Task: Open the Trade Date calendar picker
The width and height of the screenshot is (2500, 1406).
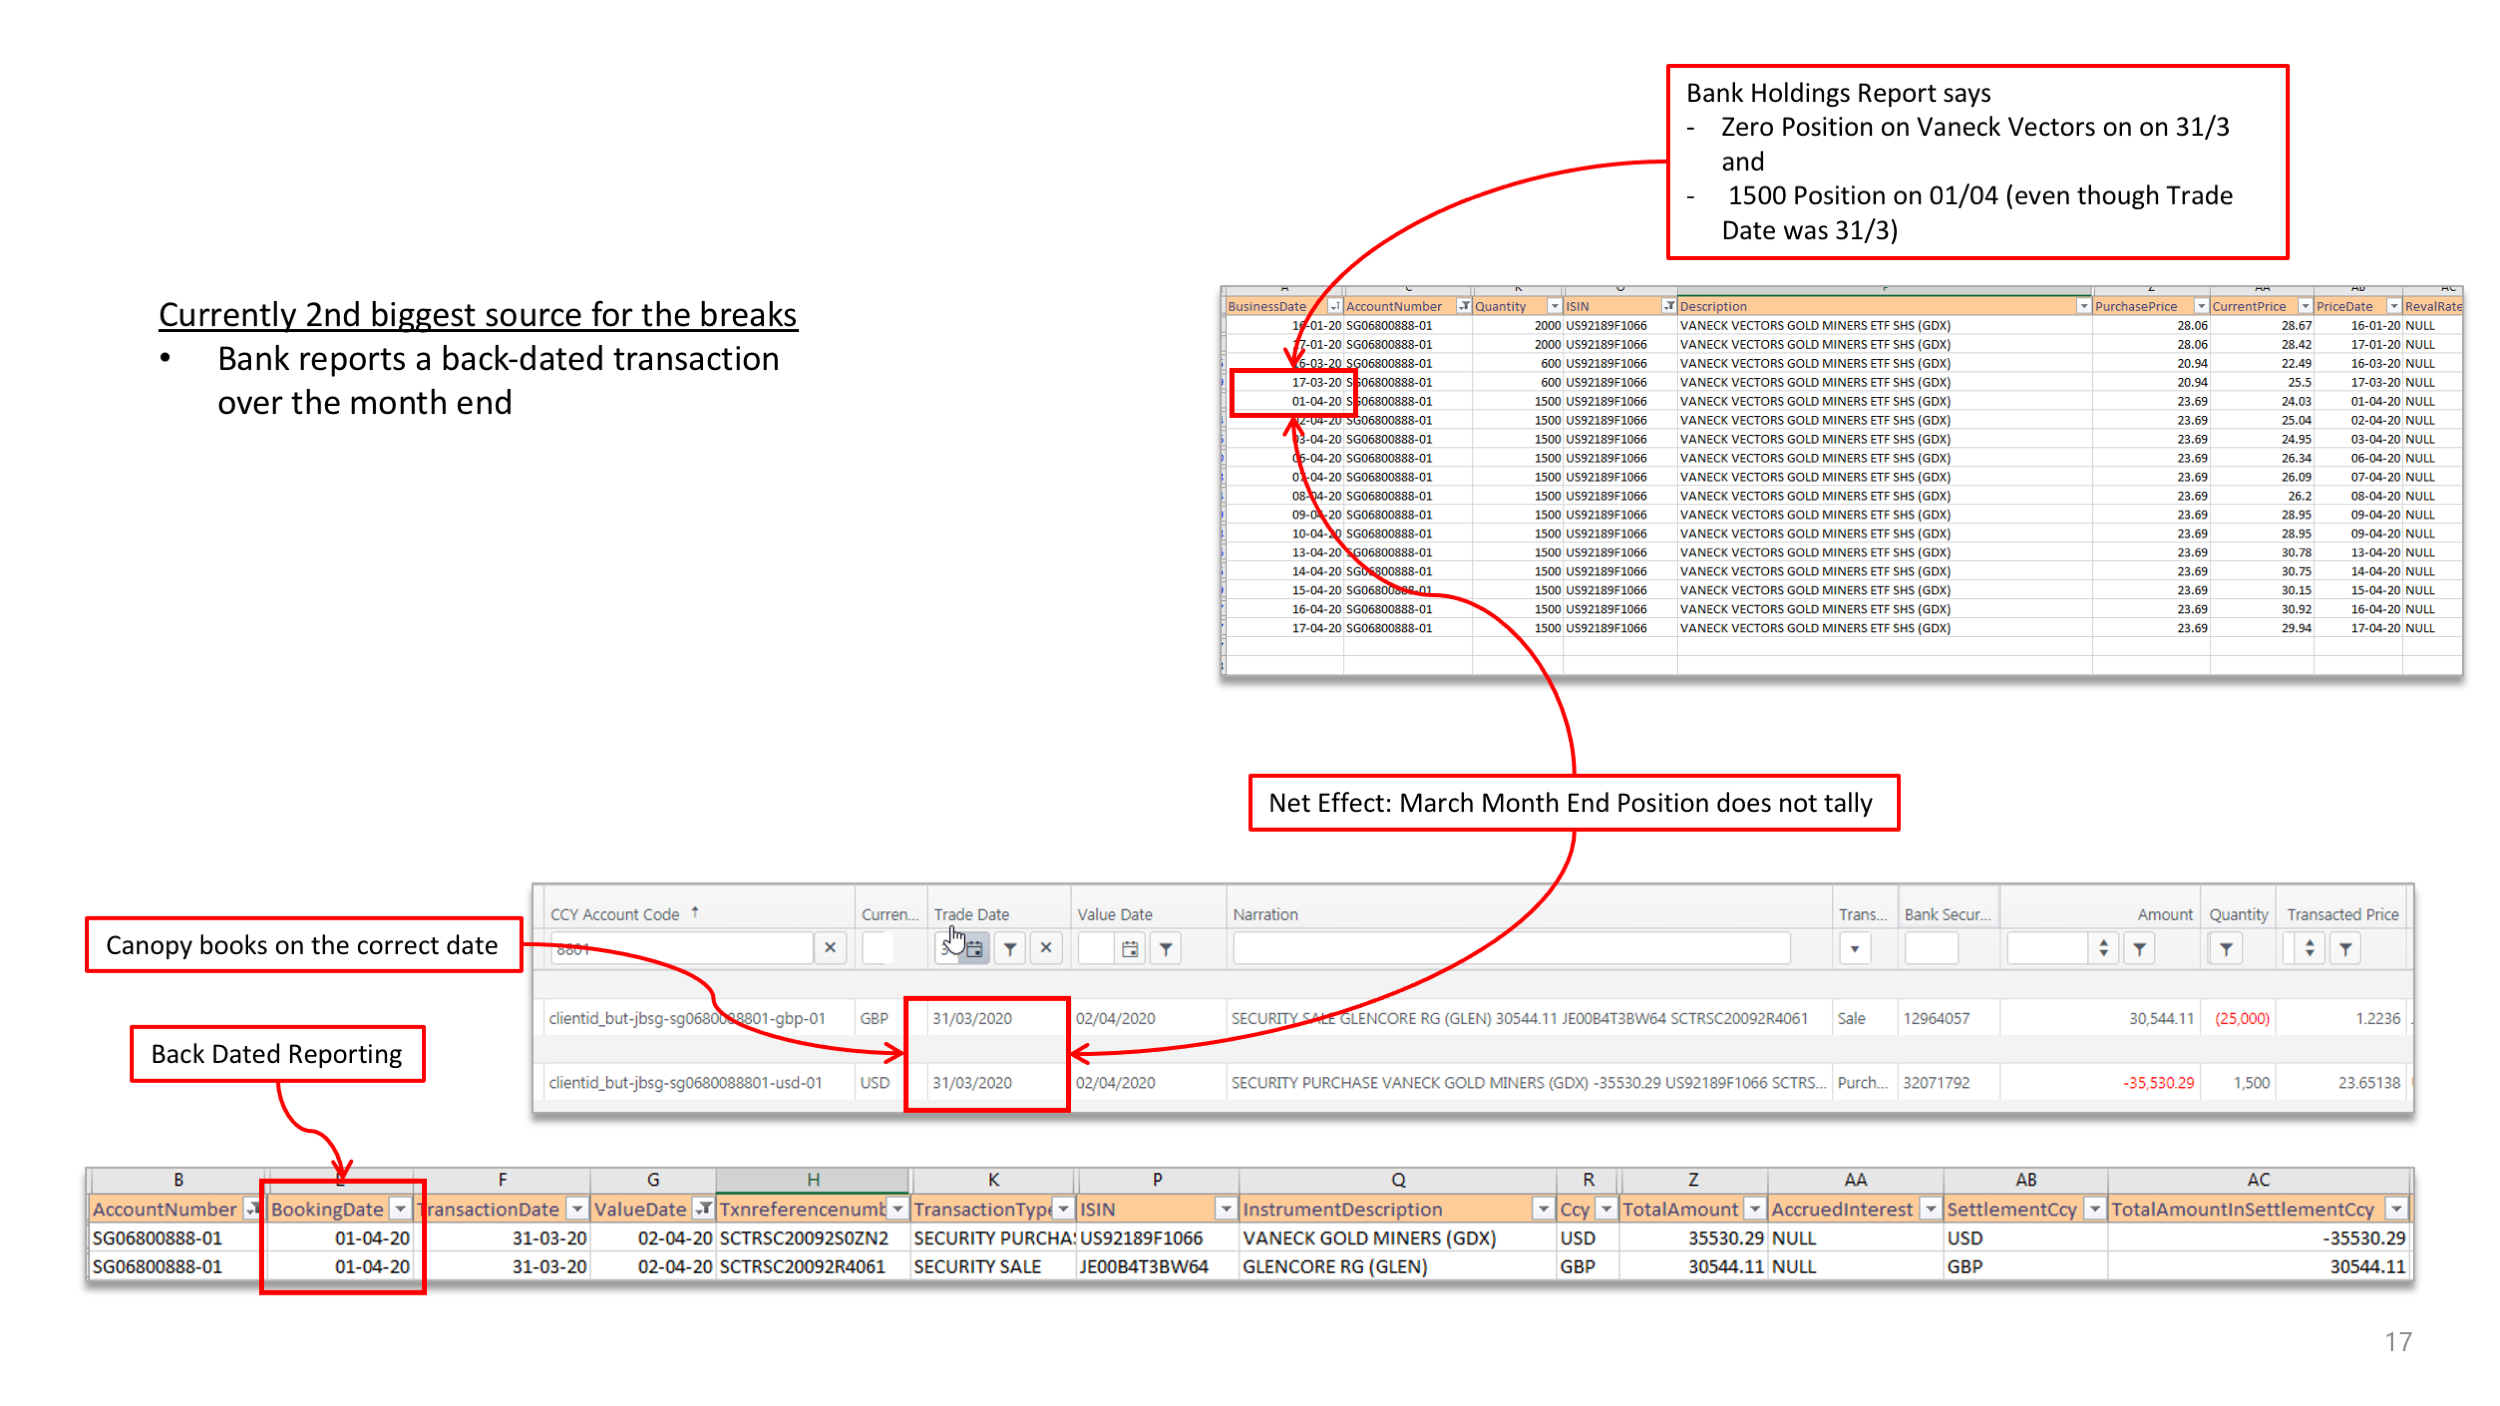Action: 974,948
